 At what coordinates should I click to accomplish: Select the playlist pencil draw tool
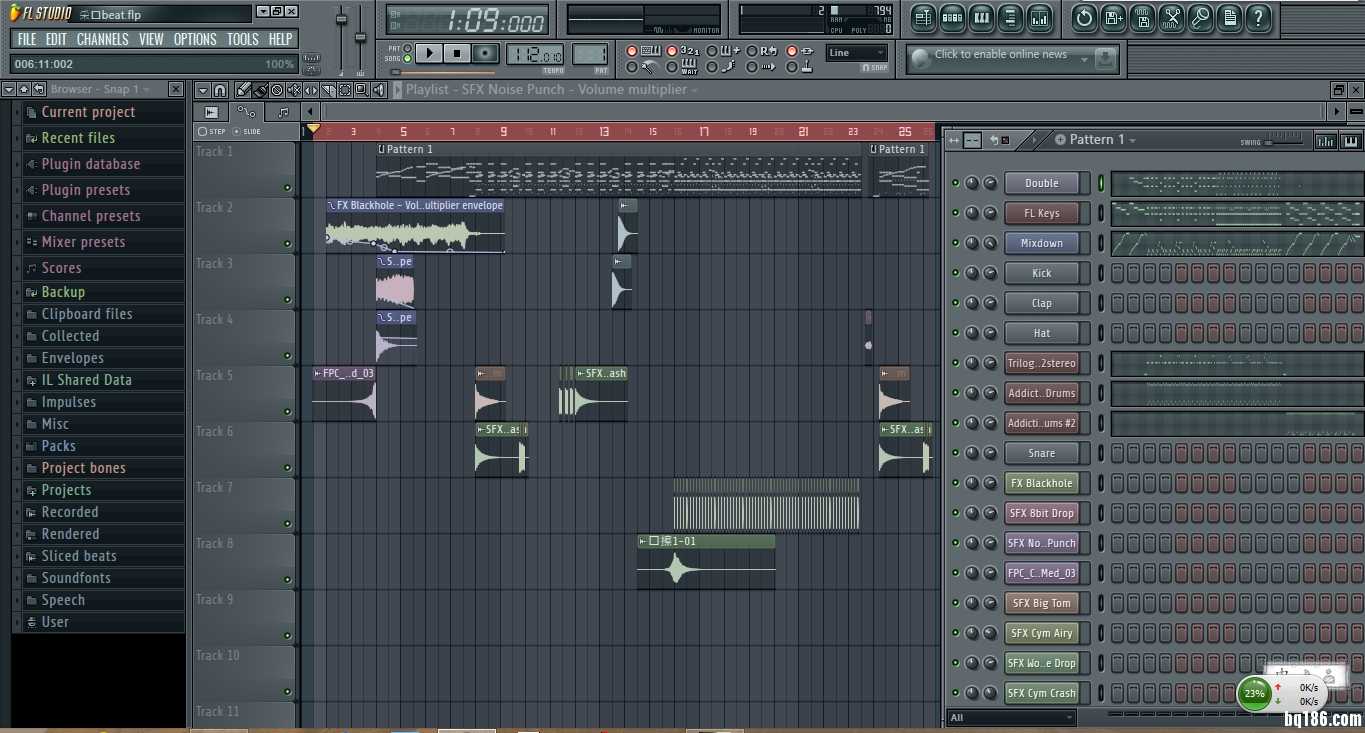click(x=243, y=90)
